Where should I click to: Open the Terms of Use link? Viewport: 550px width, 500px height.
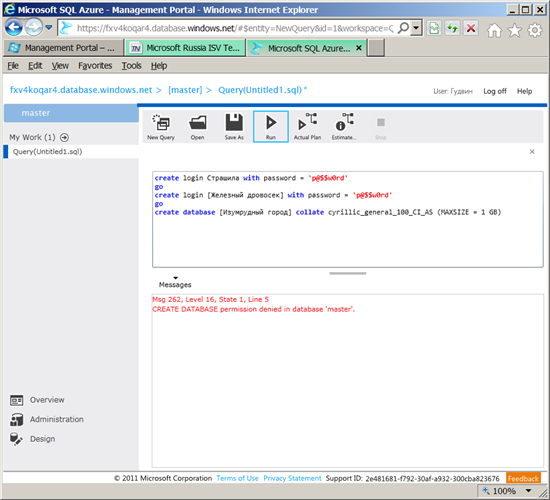237,478
